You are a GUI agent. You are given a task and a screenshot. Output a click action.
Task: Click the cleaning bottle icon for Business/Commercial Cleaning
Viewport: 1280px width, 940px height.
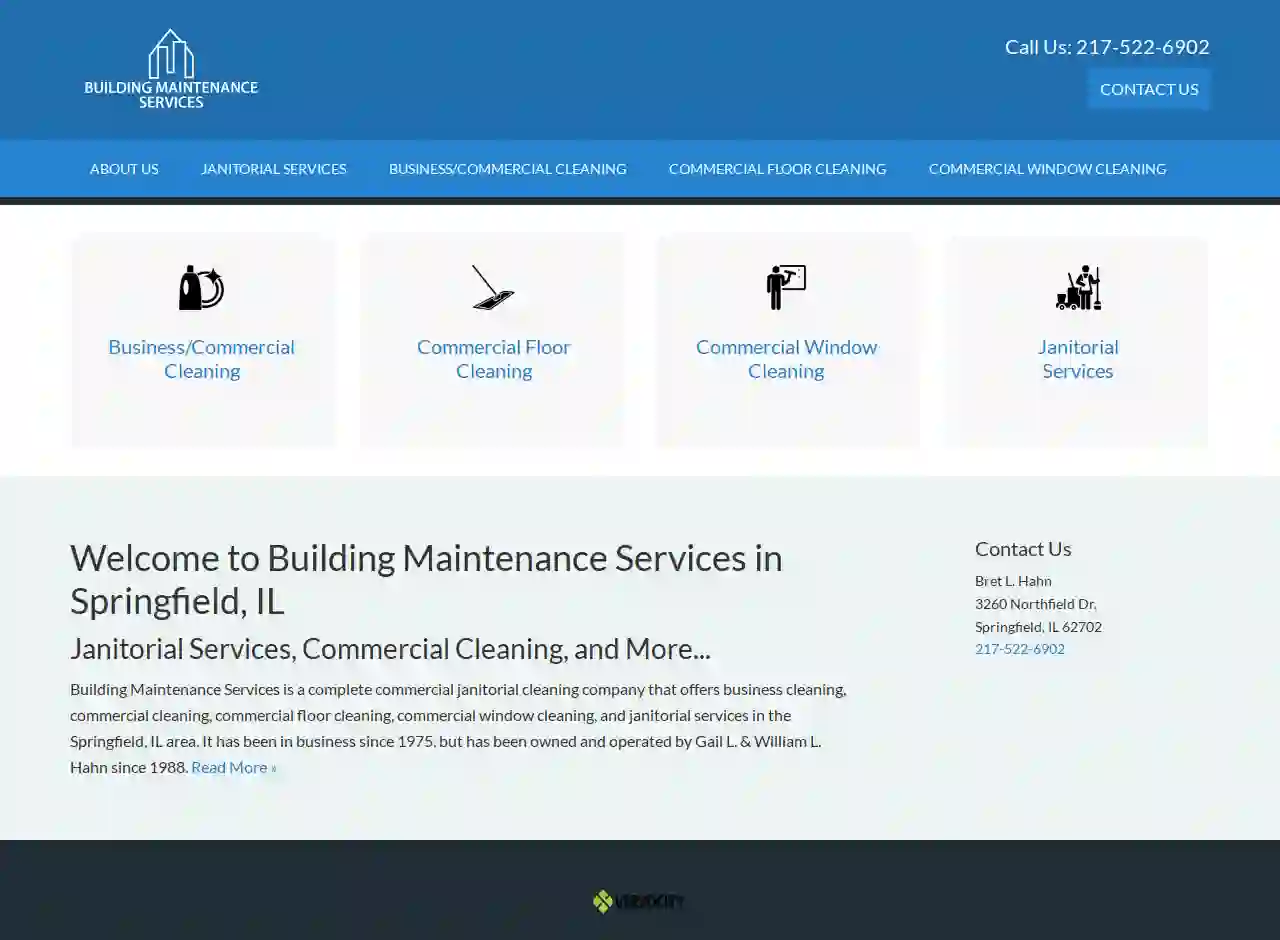pos(202,288)
